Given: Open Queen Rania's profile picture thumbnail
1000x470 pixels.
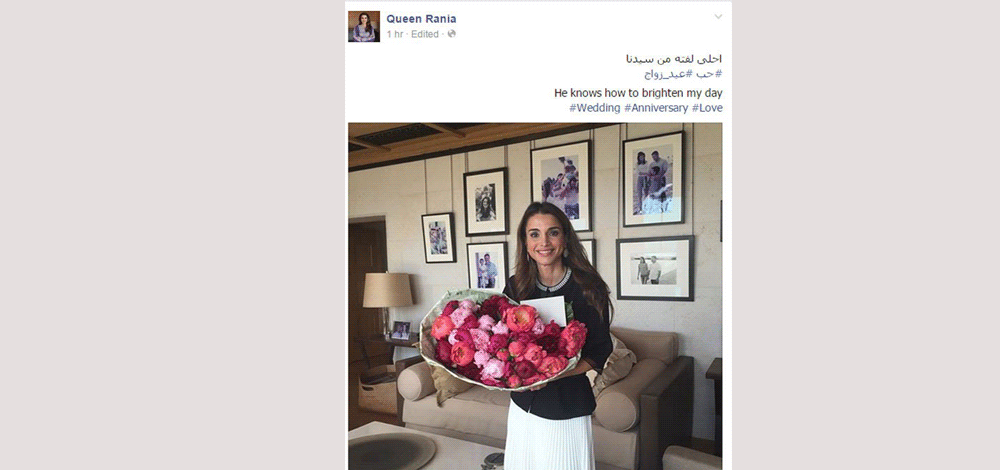Looking at the screenshot, I should [x=364, y=26].
